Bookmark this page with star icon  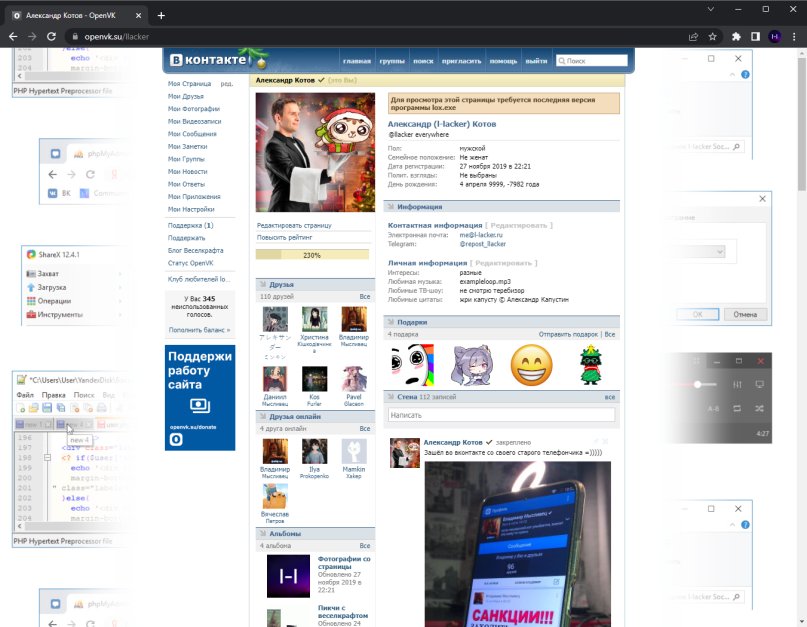(x=713, y=36)
